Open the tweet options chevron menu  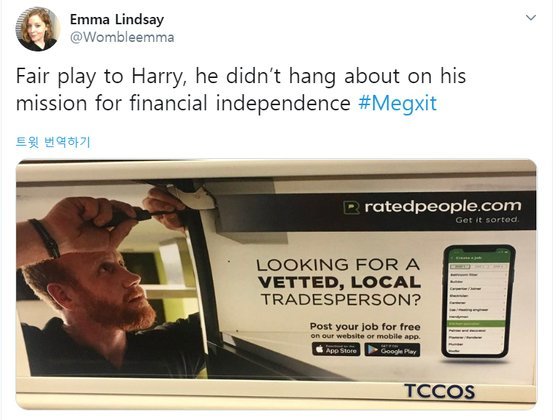tap(531, 17)
